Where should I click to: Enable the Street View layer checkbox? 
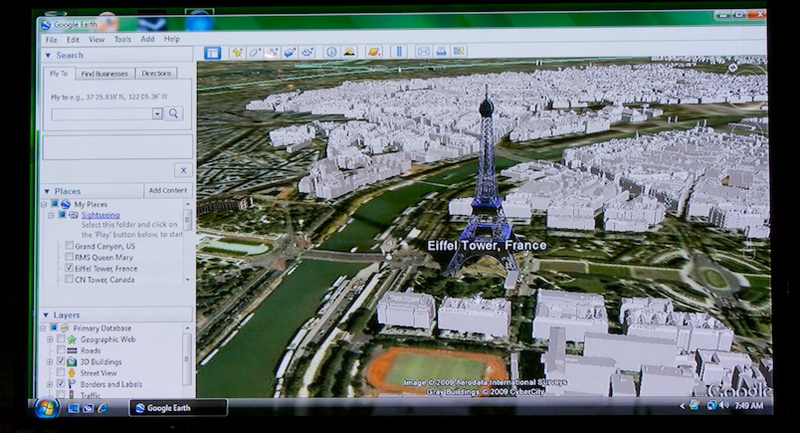(x=61, y=373)
